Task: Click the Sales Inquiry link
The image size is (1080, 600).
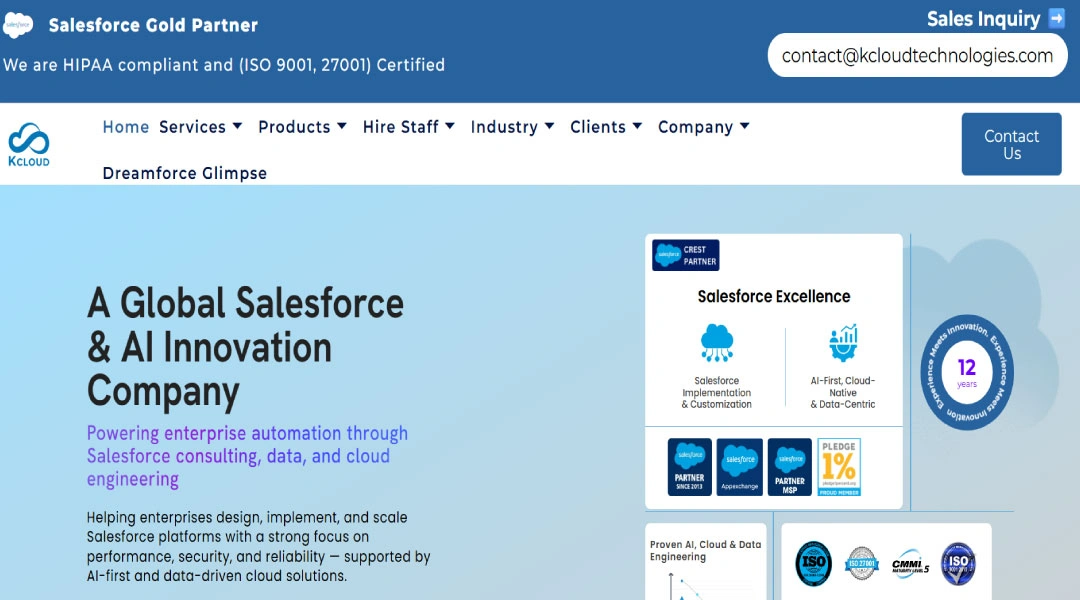Action: tap(983, 19)
